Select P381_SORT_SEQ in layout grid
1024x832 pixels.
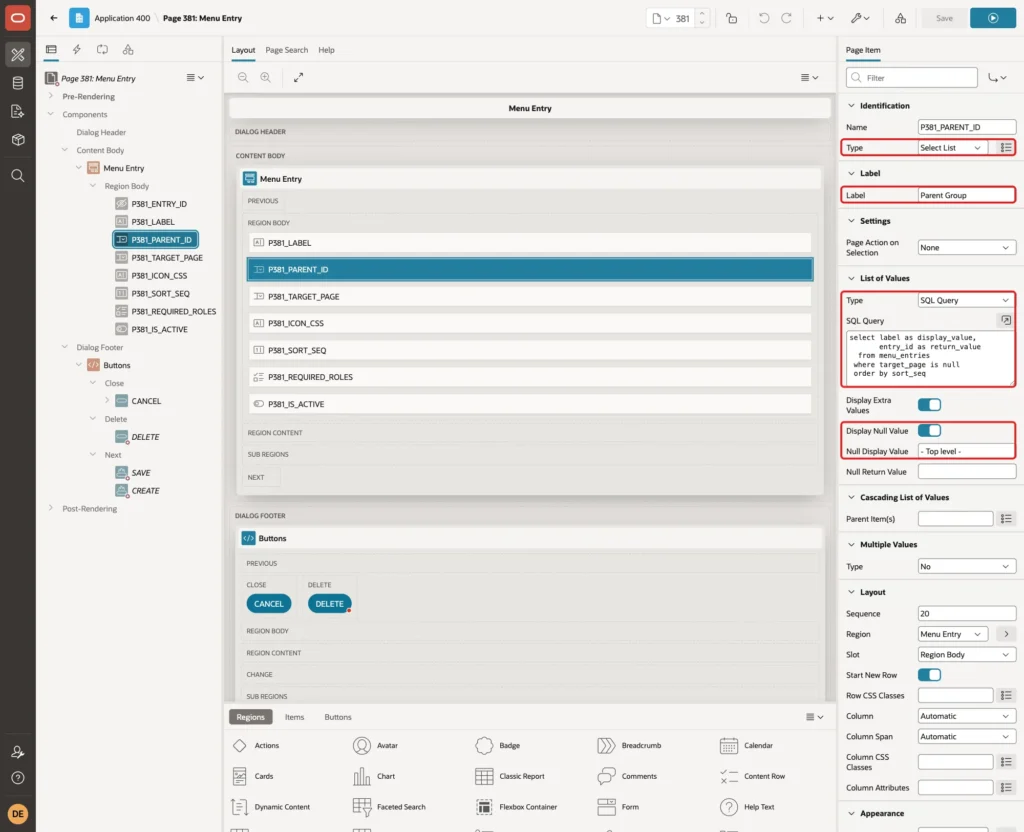coord(530,350)
